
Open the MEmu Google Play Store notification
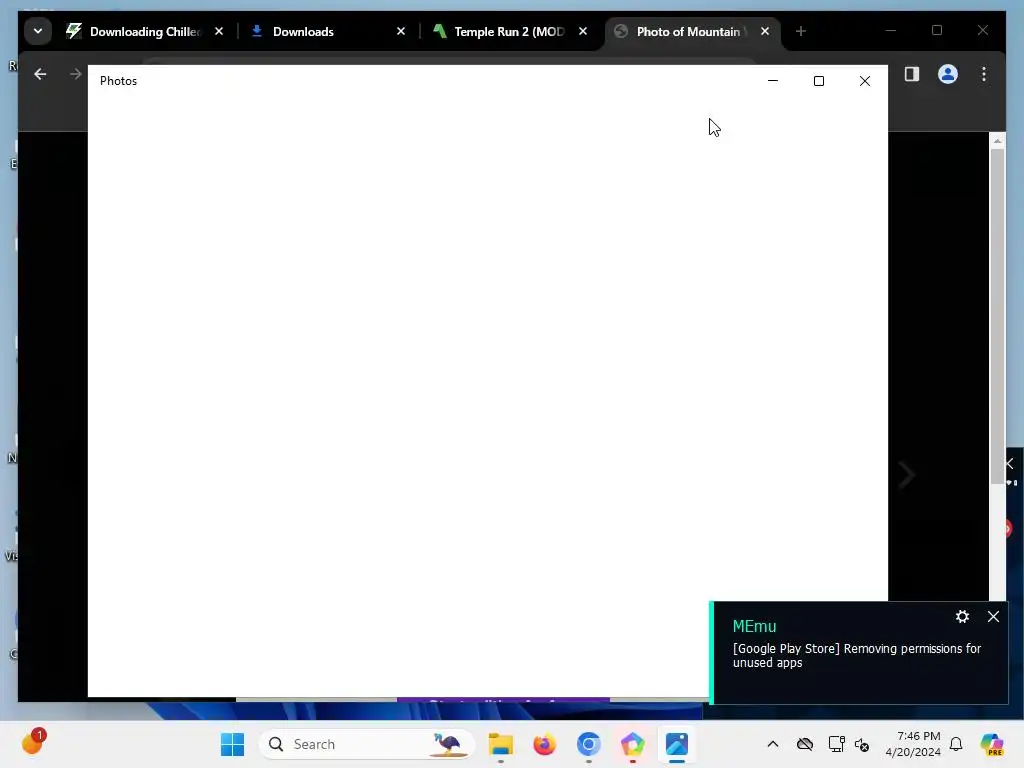[857, 655]
